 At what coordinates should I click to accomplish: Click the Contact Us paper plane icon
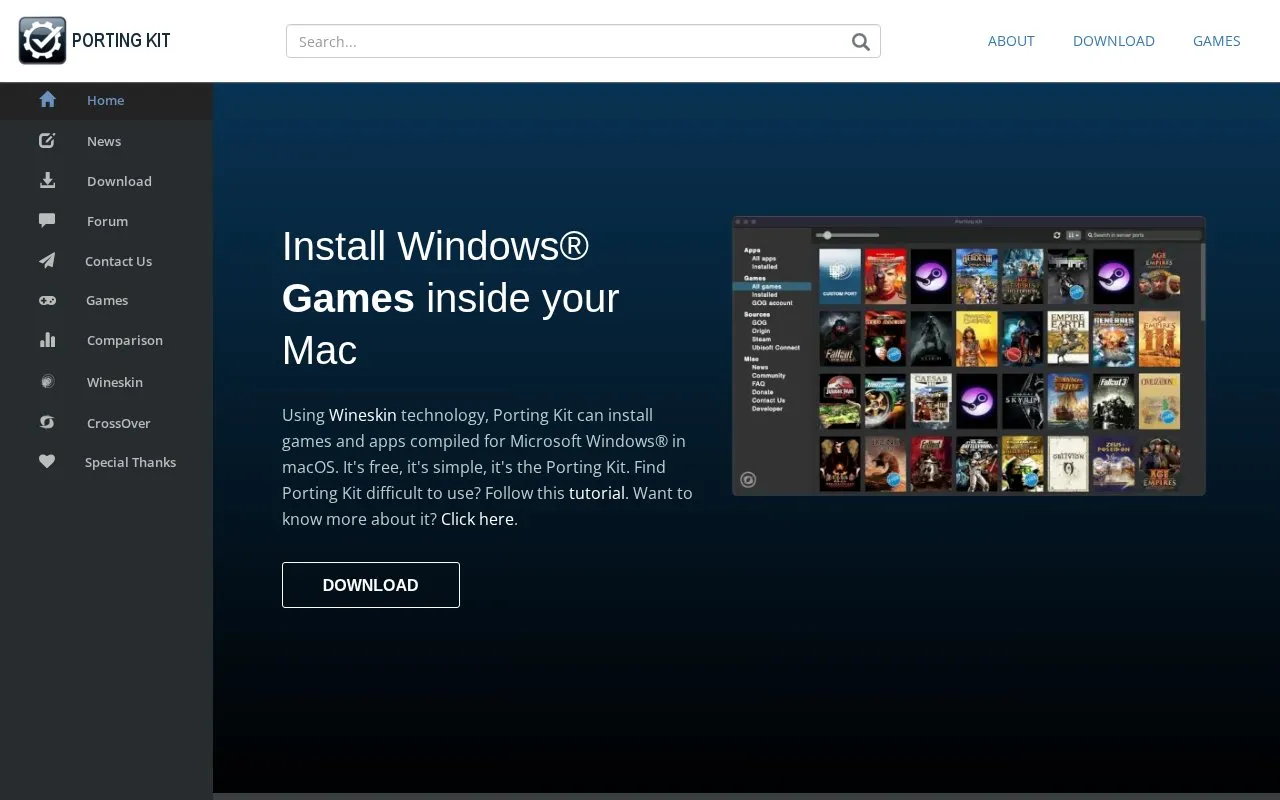pyautogui.click(x=47, y=260)
